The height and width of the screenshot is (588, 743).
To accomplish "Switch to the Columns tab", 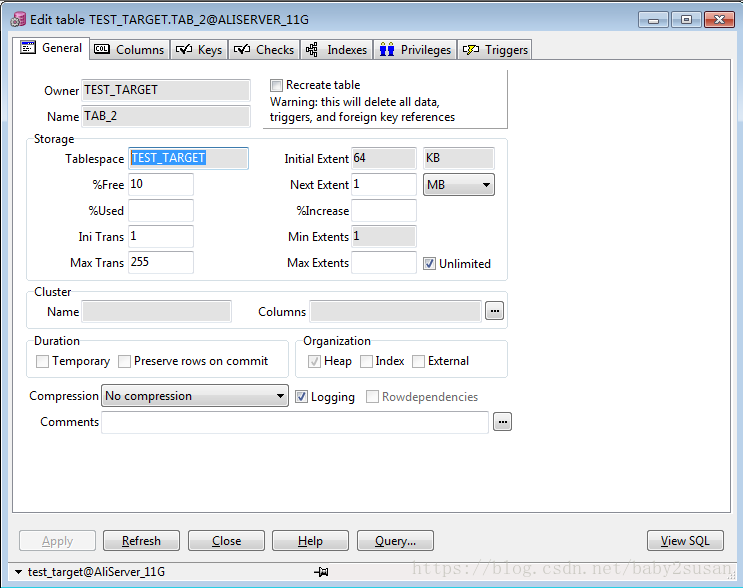I will tap(129, 49).
